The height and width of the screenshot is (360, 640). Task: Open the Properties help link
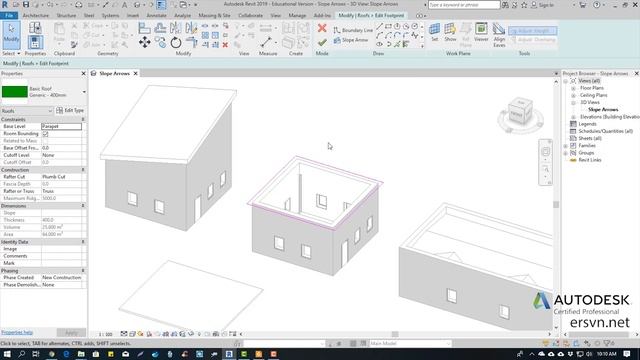point(17,332)
